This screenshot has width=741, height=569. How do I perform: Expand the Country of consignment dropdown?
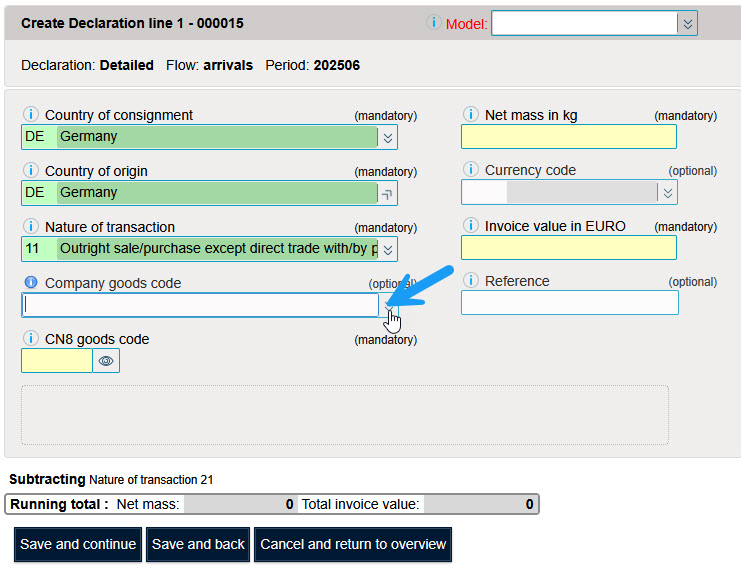pos(388,137)
